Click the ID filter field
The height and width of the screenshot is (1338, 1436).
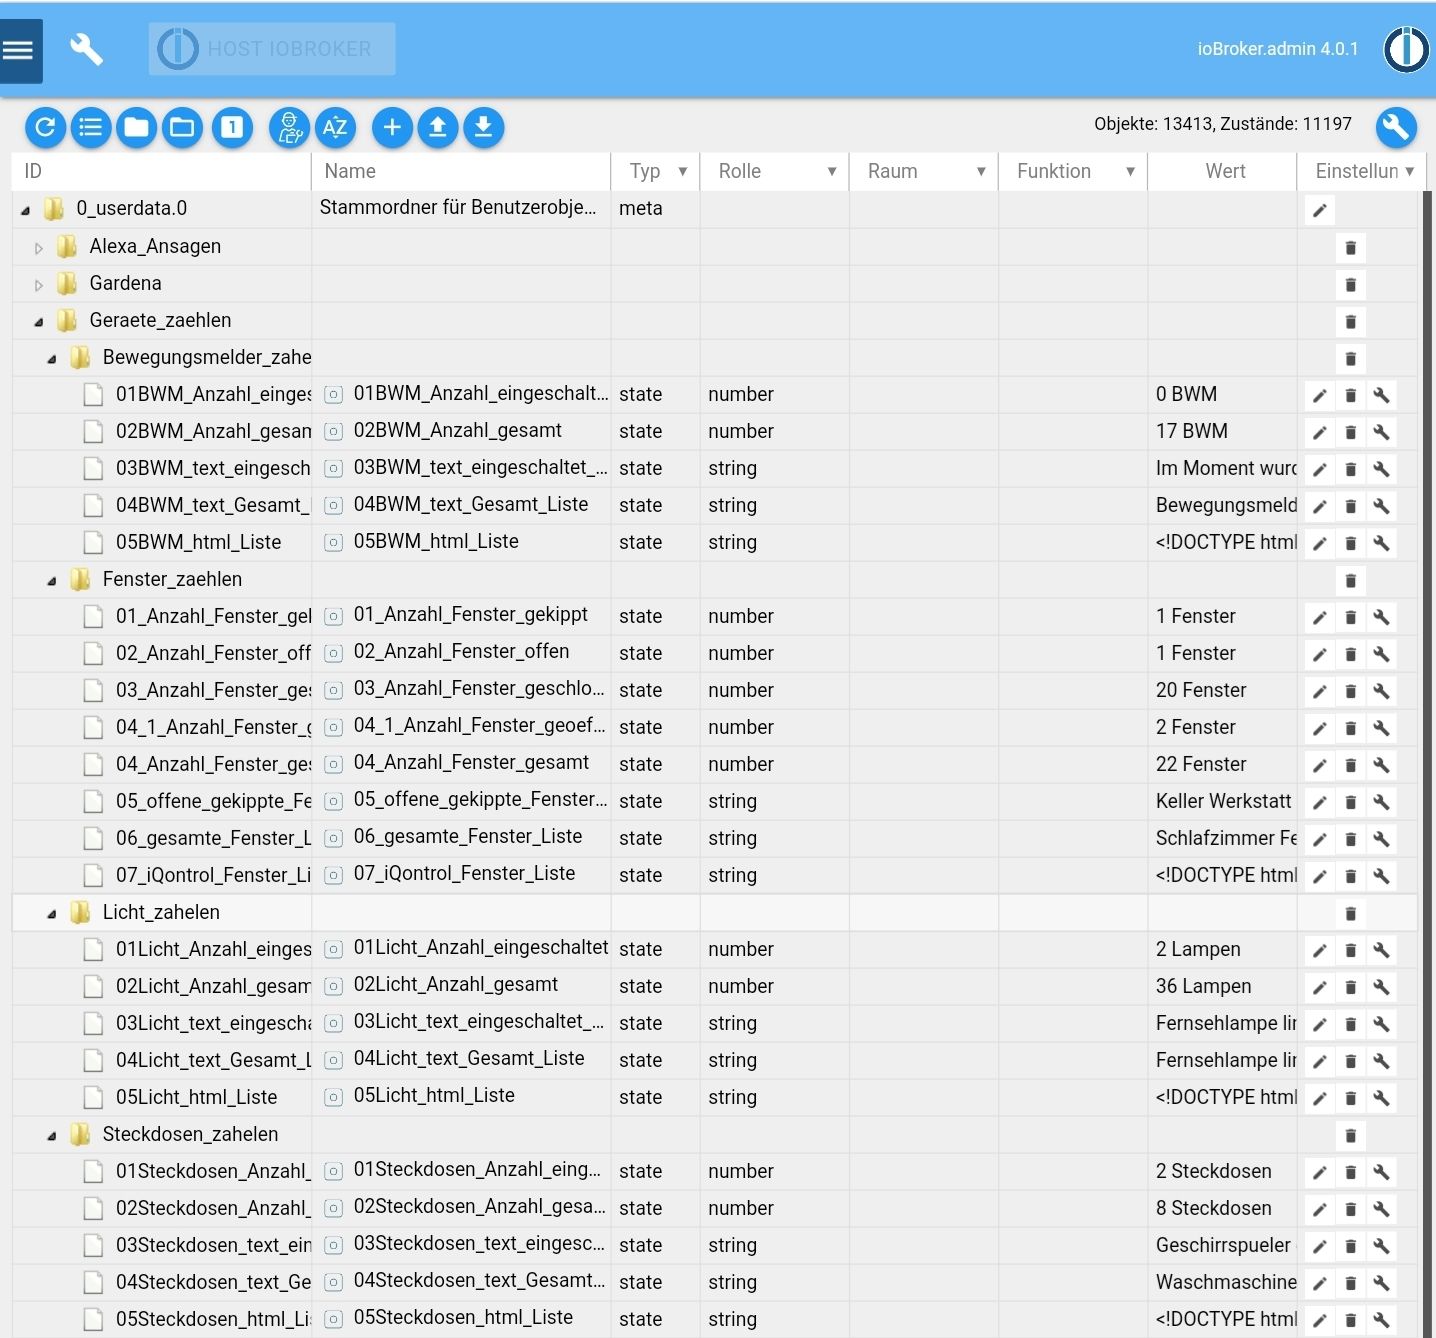pyautogui.click(x=161, y=171)
